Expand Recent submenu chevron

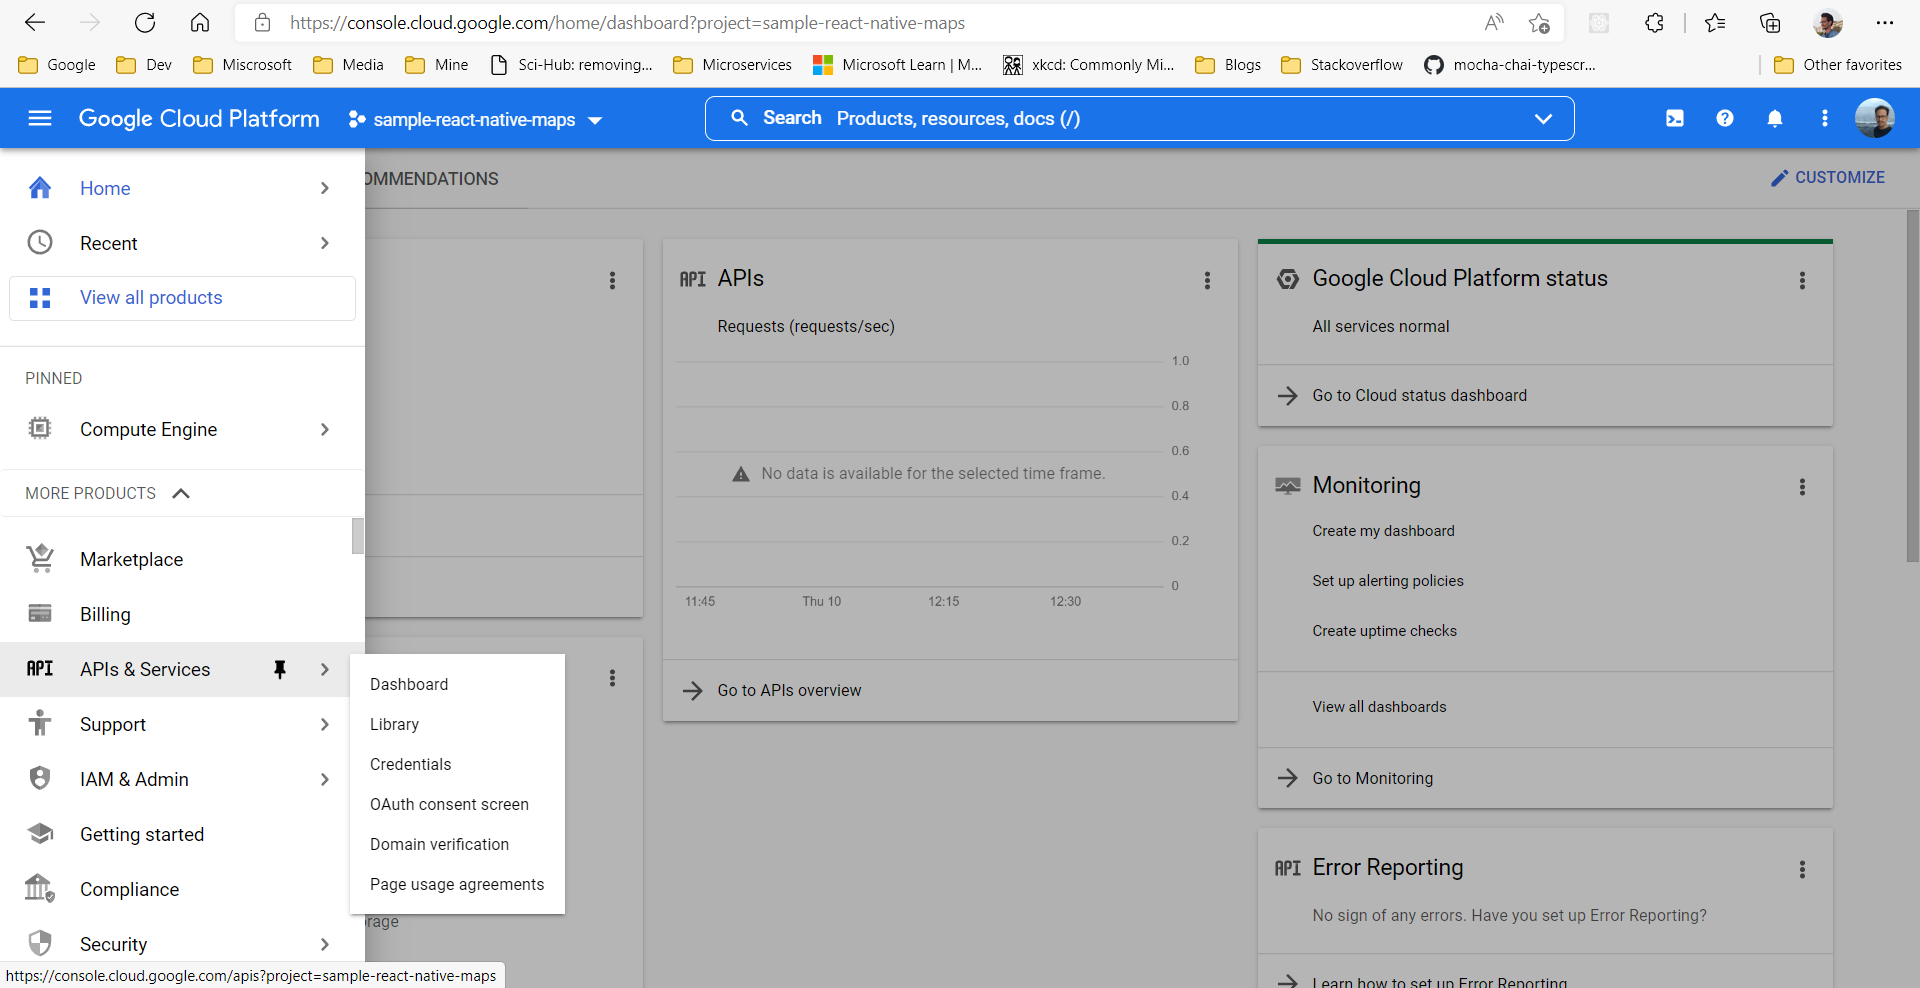click(325, 243)
